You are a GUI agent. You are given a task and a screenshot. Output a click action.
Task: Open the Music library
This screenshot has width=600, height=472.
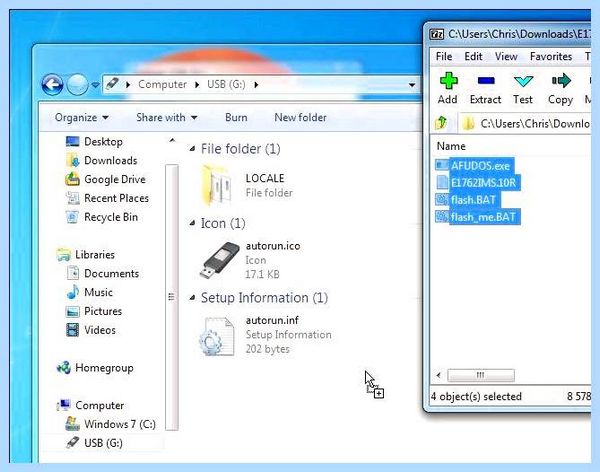click(x=89, y=292)
